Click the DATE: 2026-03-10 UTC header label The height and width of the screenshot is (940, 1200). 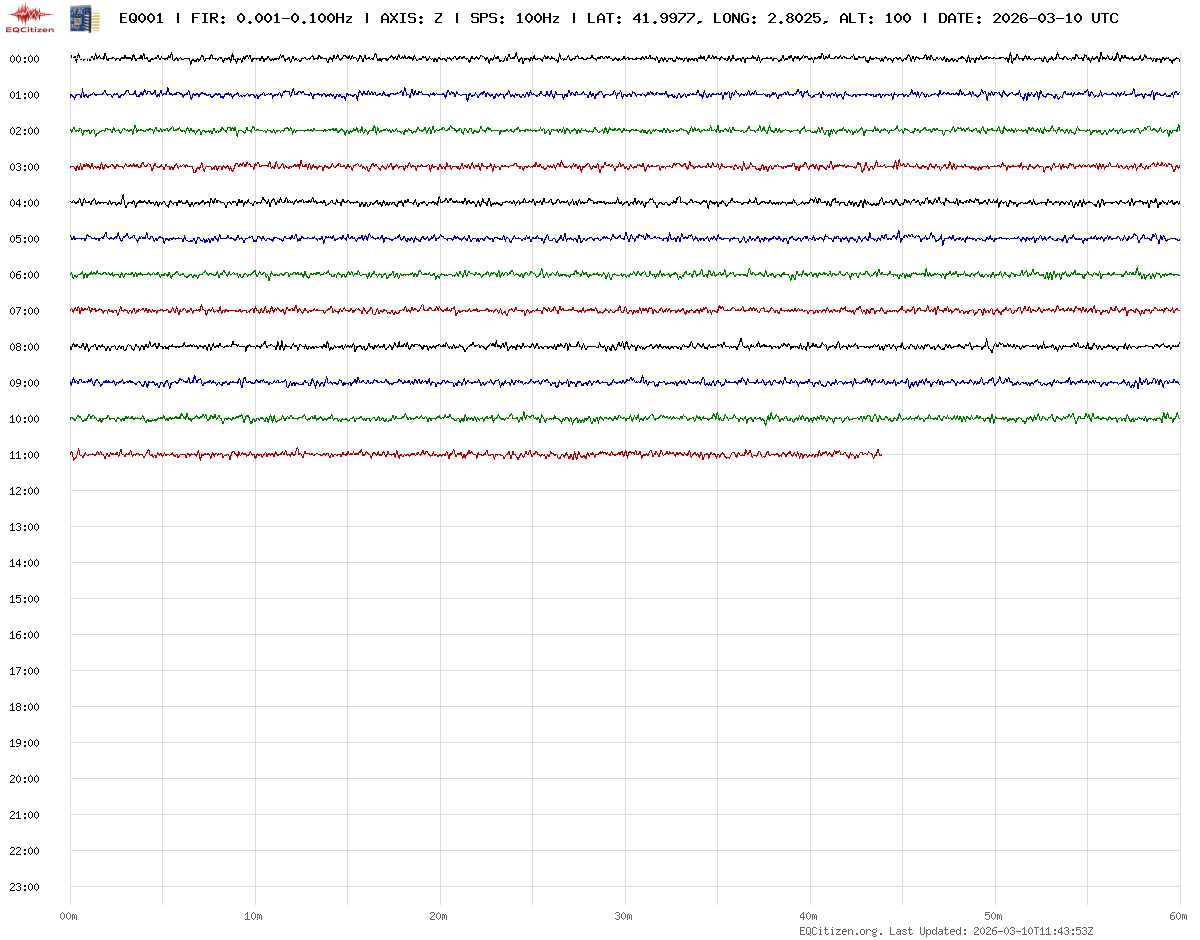point(1028,19)
